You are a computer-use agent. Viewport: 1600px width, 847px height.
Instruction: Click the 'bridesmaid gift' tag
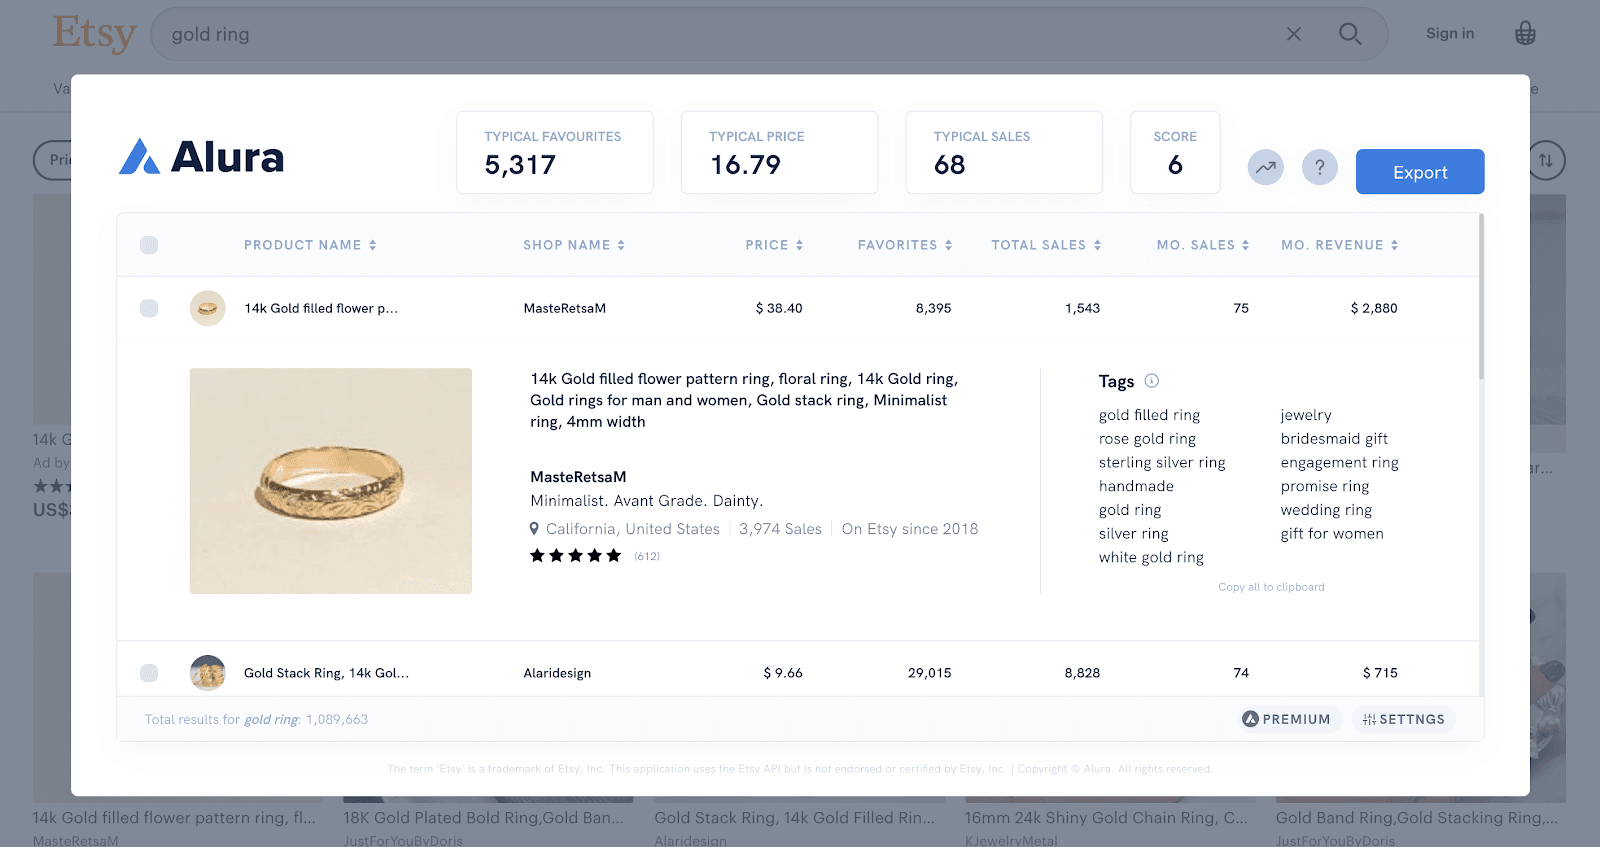1334,439
